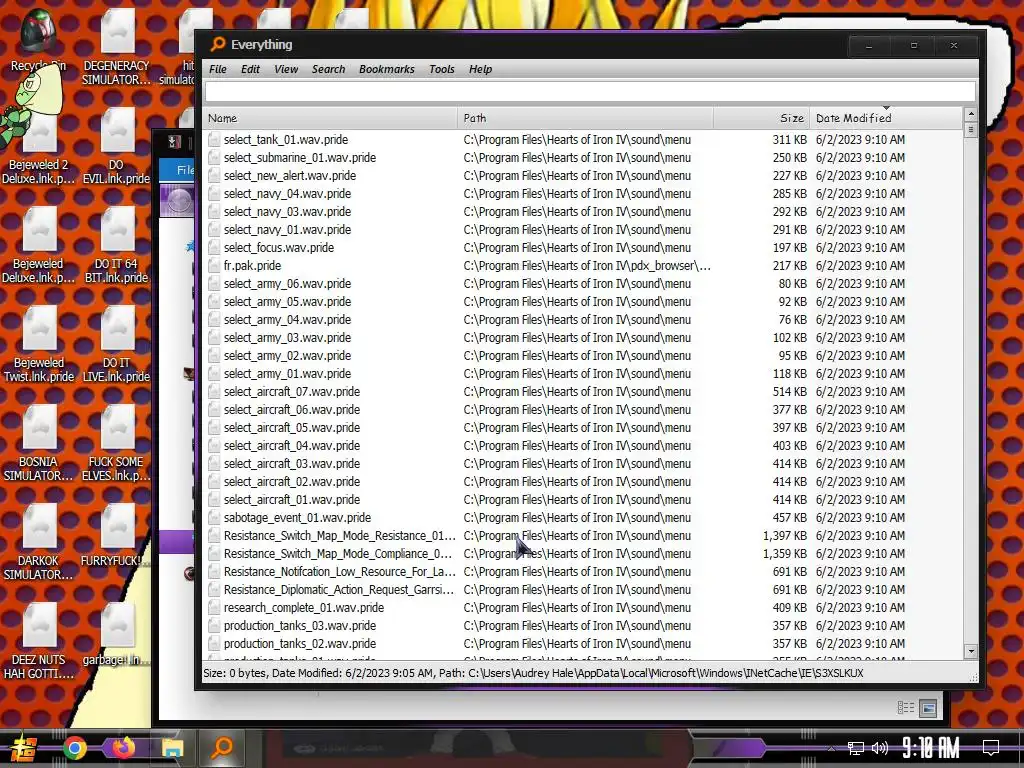1024x768 pixels.
Task: Switch background window to large icons view
Action: tap(928, 708)
